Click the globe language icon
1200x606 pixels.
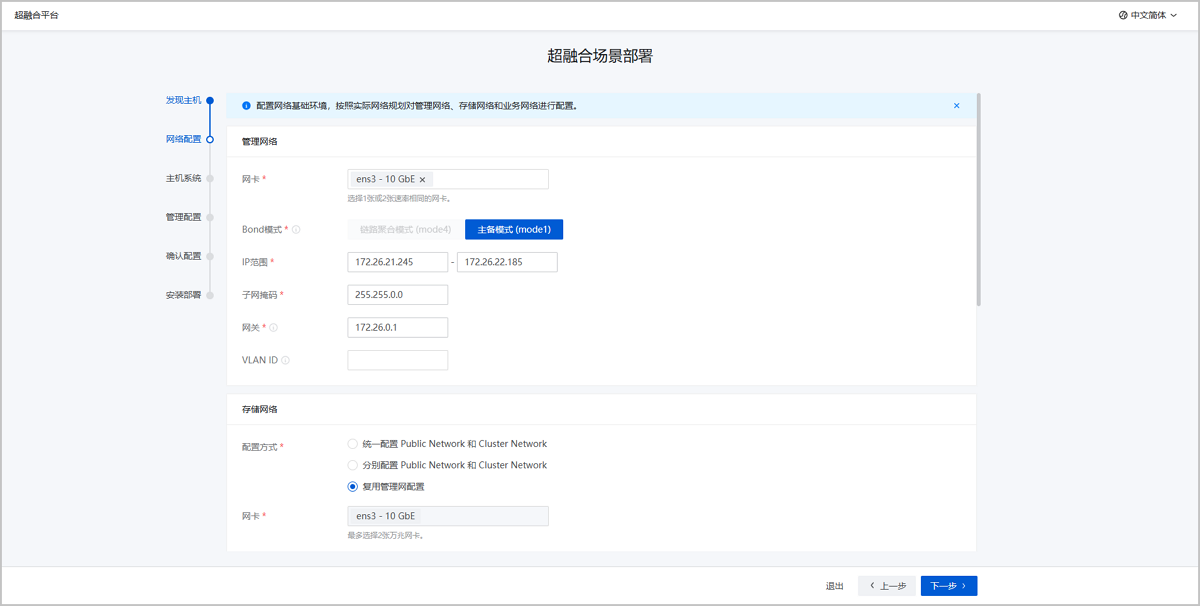pyautogui.click(x=1123, y=15)
